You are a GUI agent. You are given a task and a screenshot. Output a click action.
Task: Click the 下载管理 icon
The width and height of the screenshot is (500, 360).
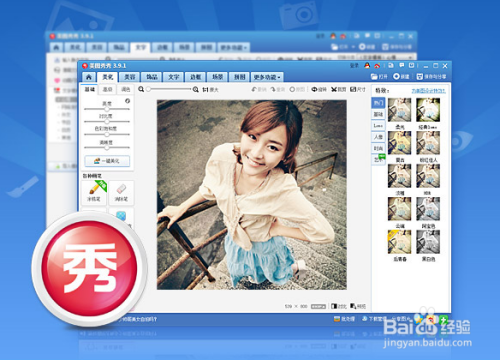pyautogui.click(x=365, y=319)
